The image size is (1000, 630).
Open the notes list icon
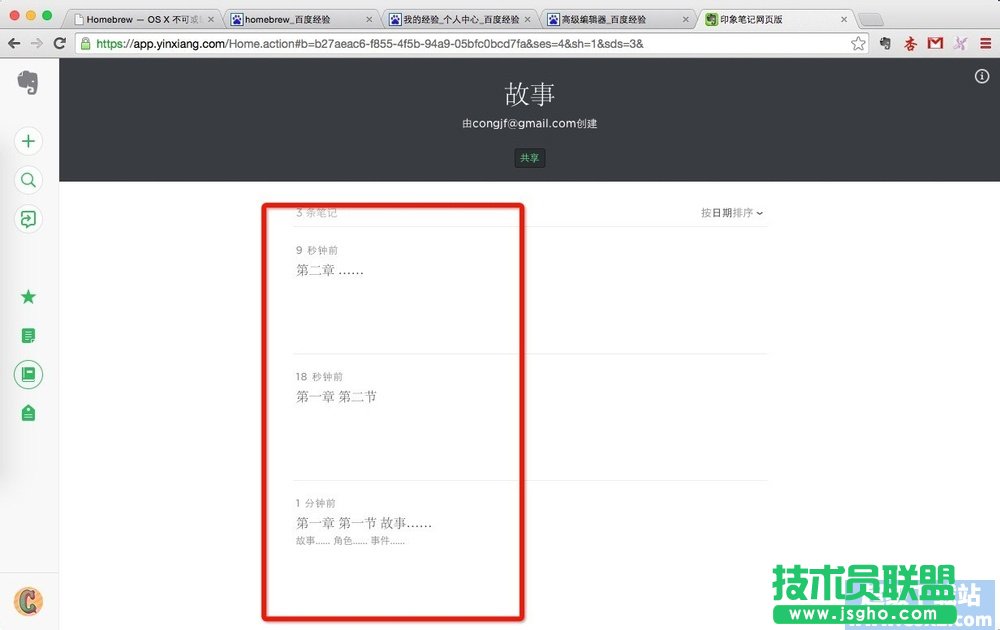pos(28,335)
